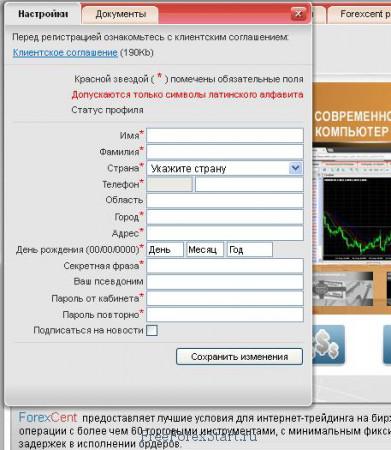The height and width of the screenshot is (450, 391).
Task: Click the Год birthday field
Action: 250,250
